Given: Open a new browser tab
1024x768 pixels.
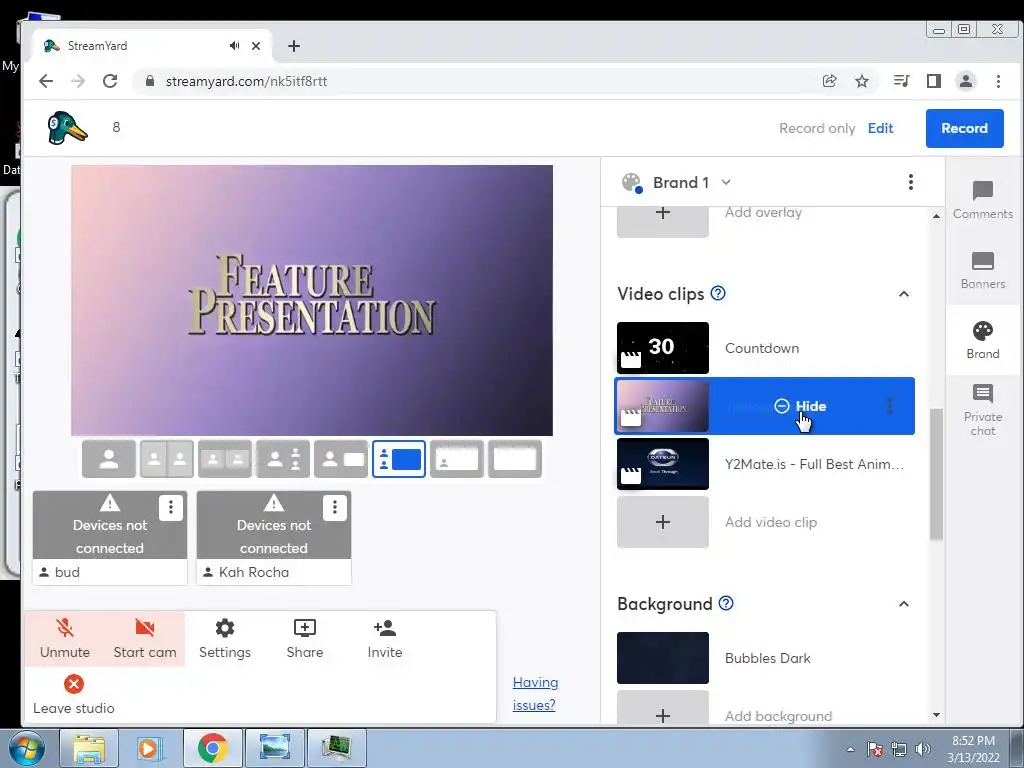Looking at the screenshot, I should click(294, 46).
